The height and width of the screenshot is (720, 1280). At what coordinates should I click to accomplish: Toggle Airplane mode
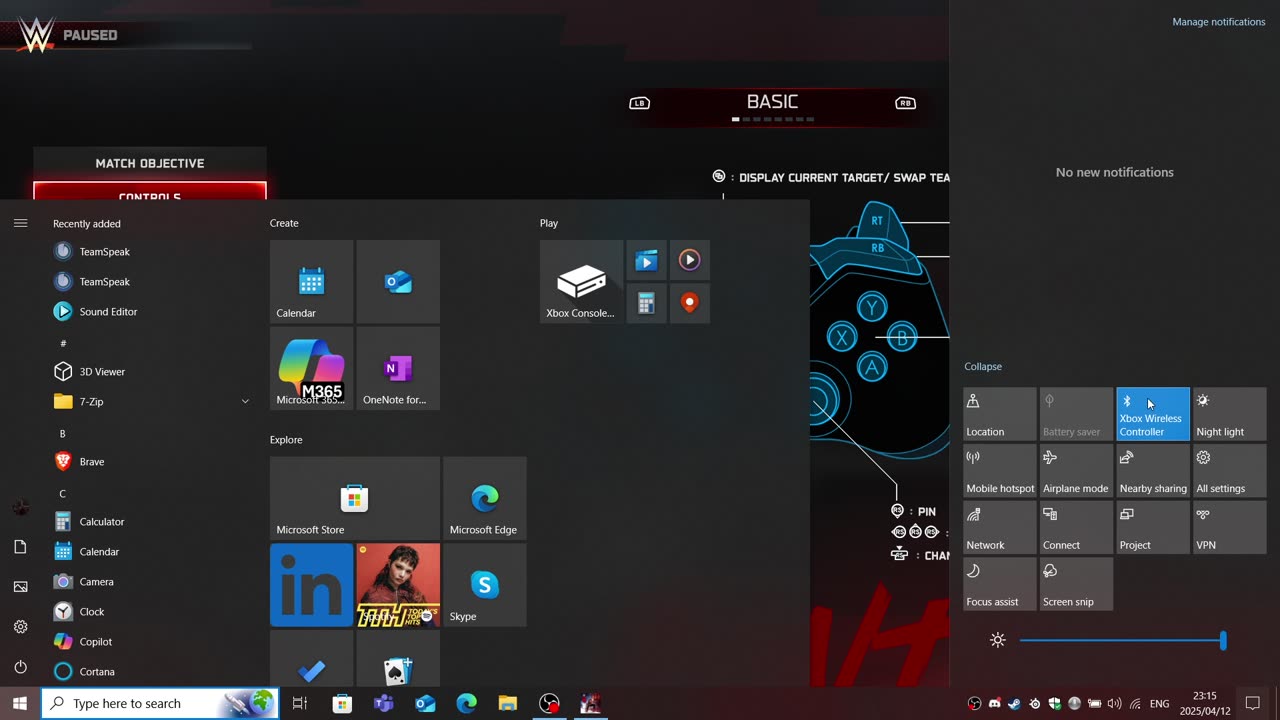[x=1076, y=471]
